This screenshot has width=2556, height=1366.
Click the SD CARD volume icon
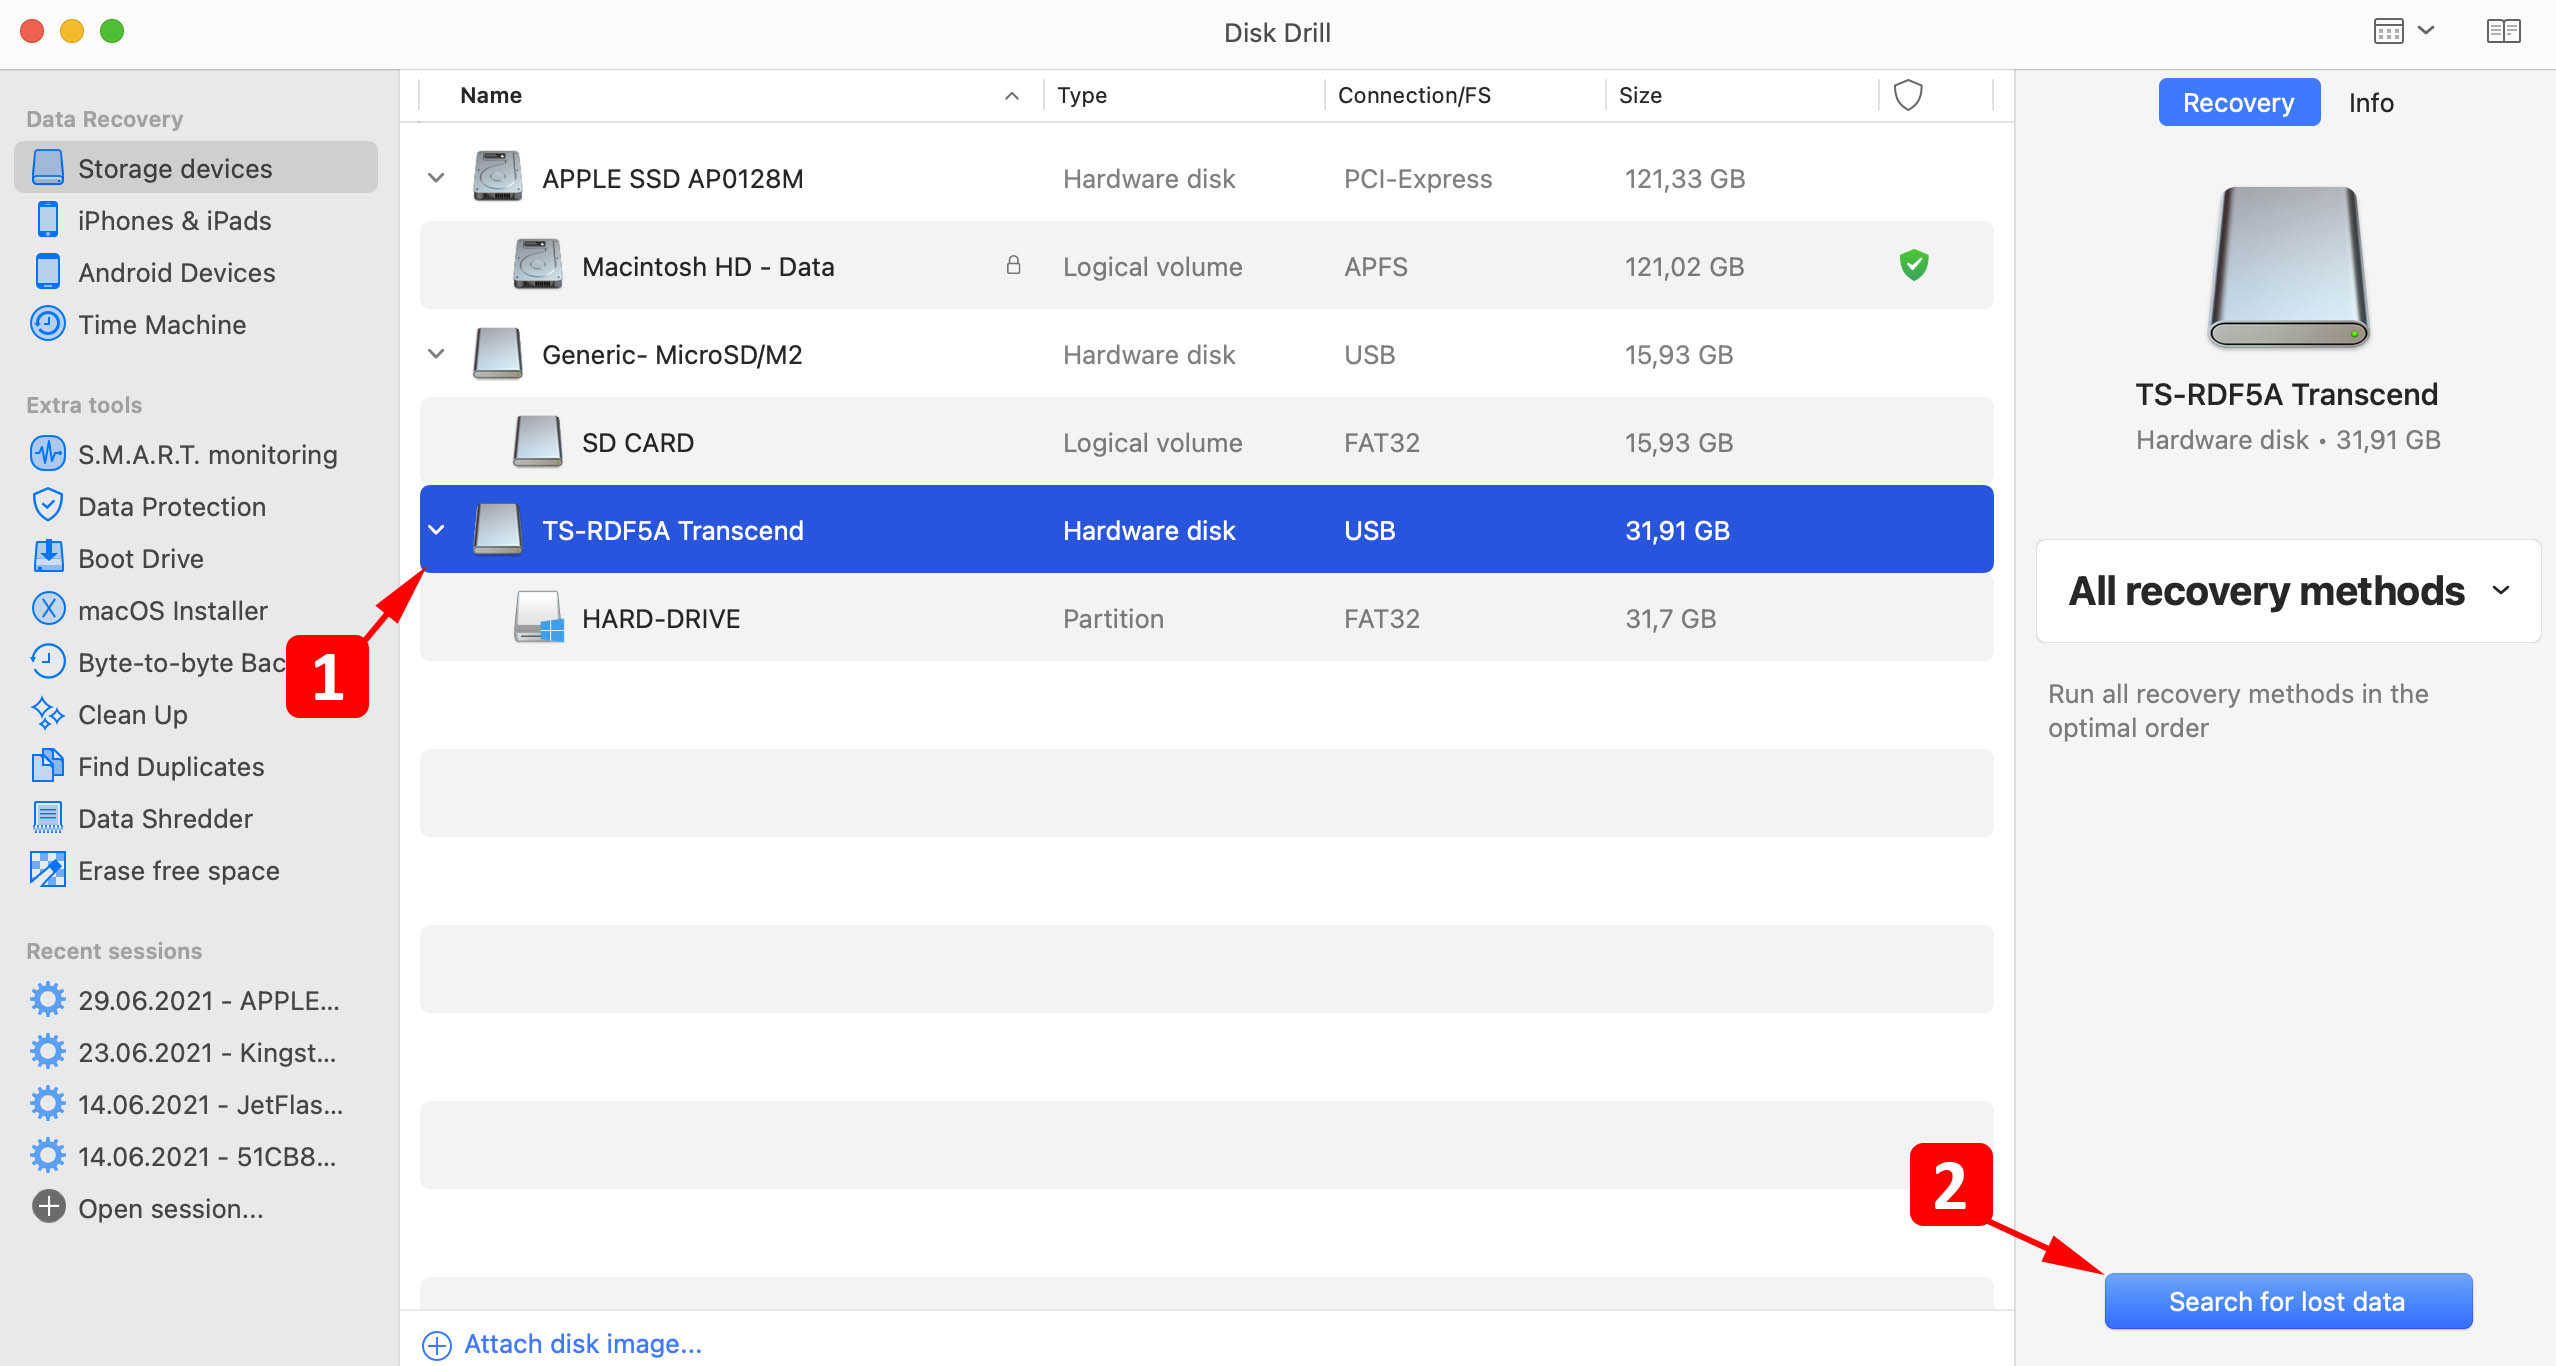tap(537, 441)
